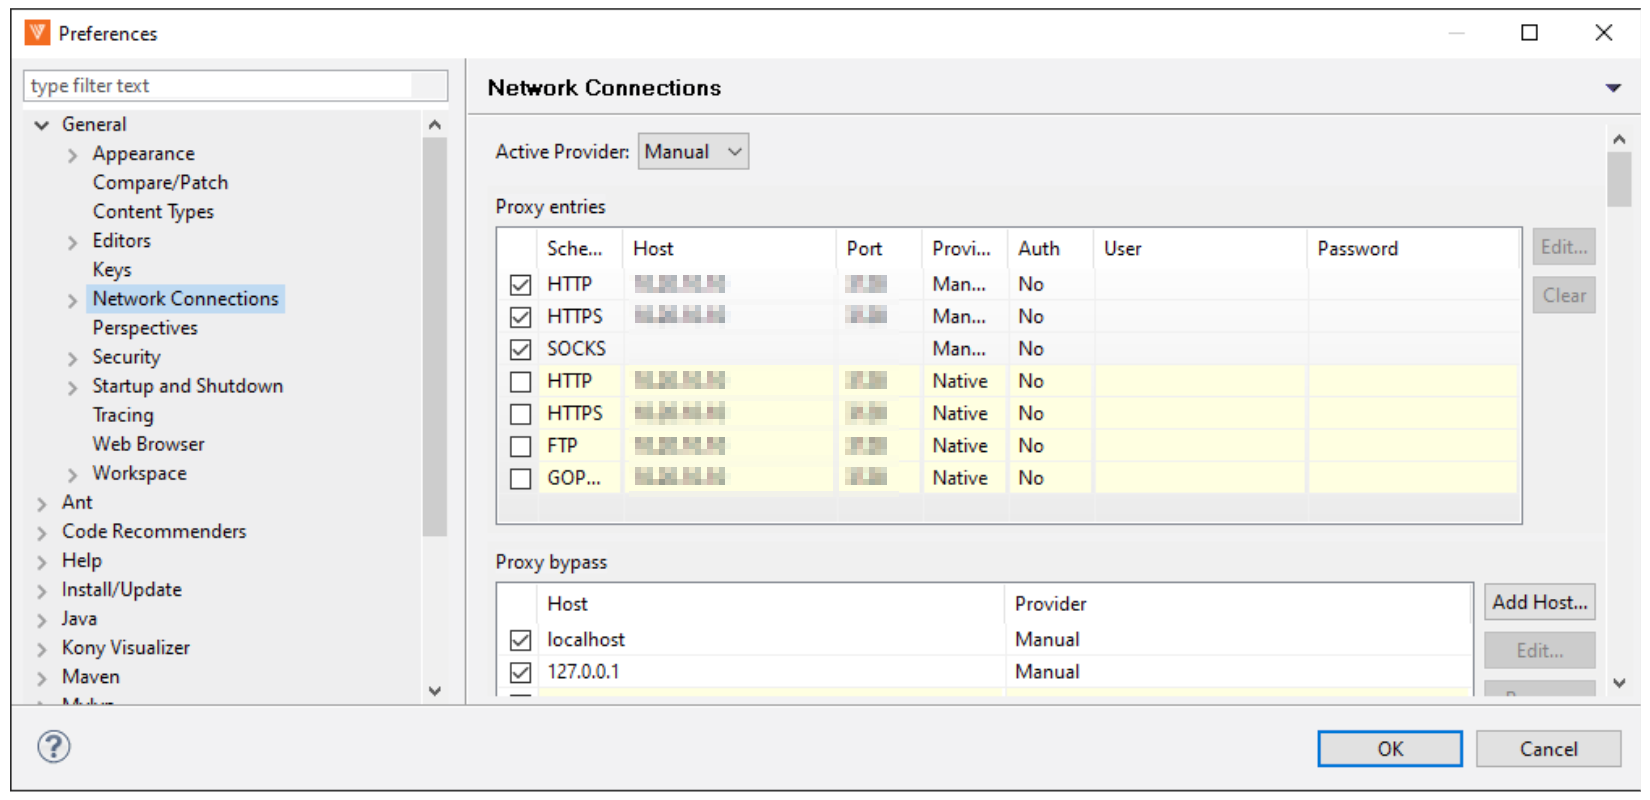This screenshot has width=1650, height=800.
Task: Click the Kony Visualizer title bar logo
Action: pyautogui.click(x=37, y=33)
